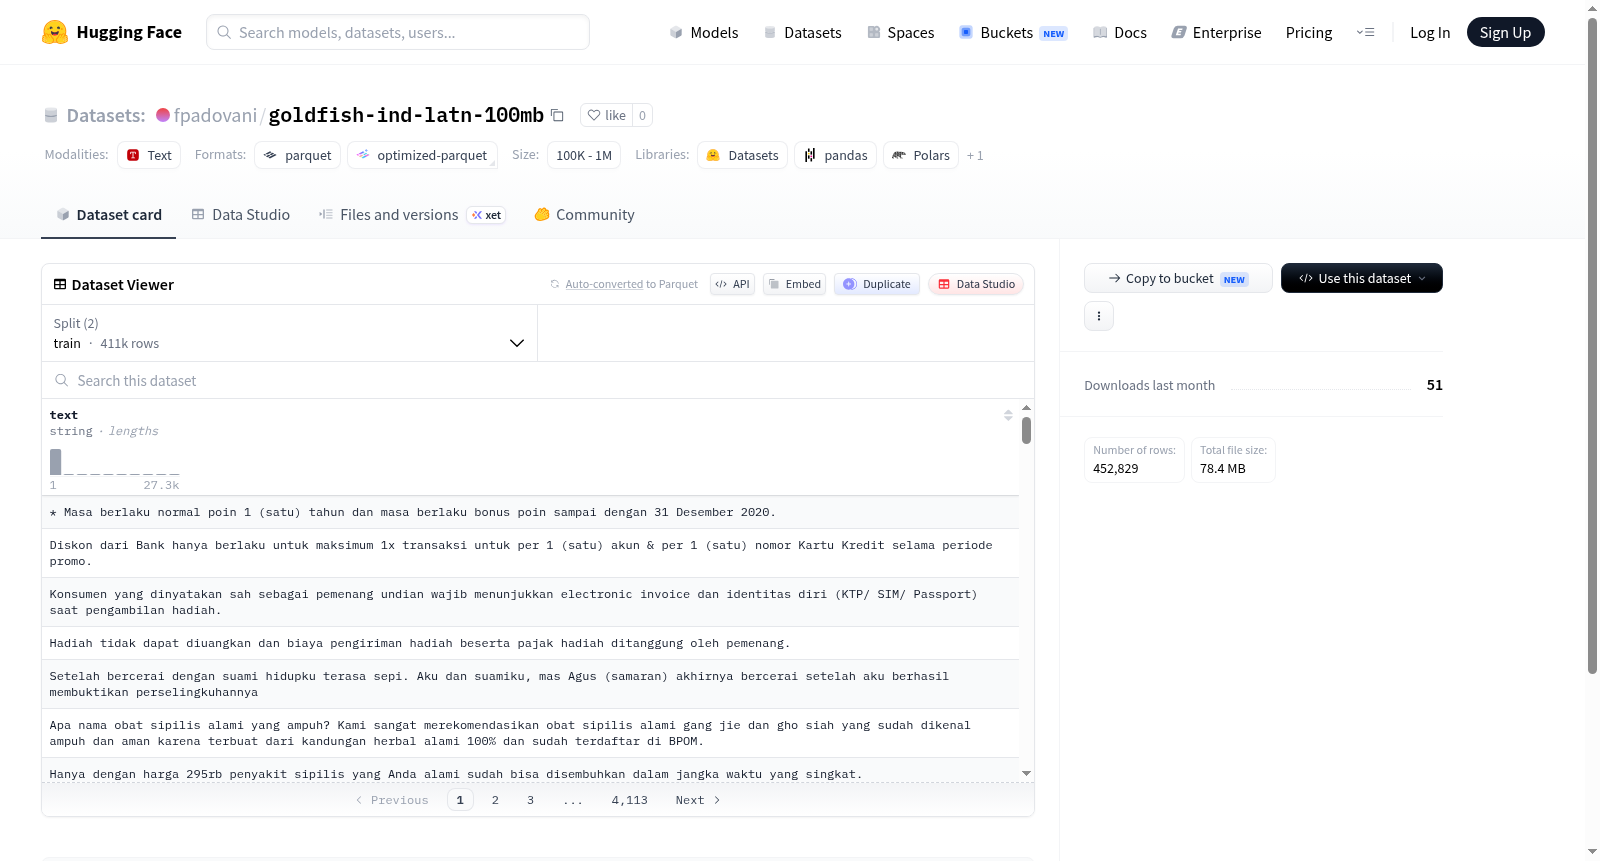The image size is (1600, 861).
Task: Open the Split train dropdown
Action: click(x=290, y=333)
